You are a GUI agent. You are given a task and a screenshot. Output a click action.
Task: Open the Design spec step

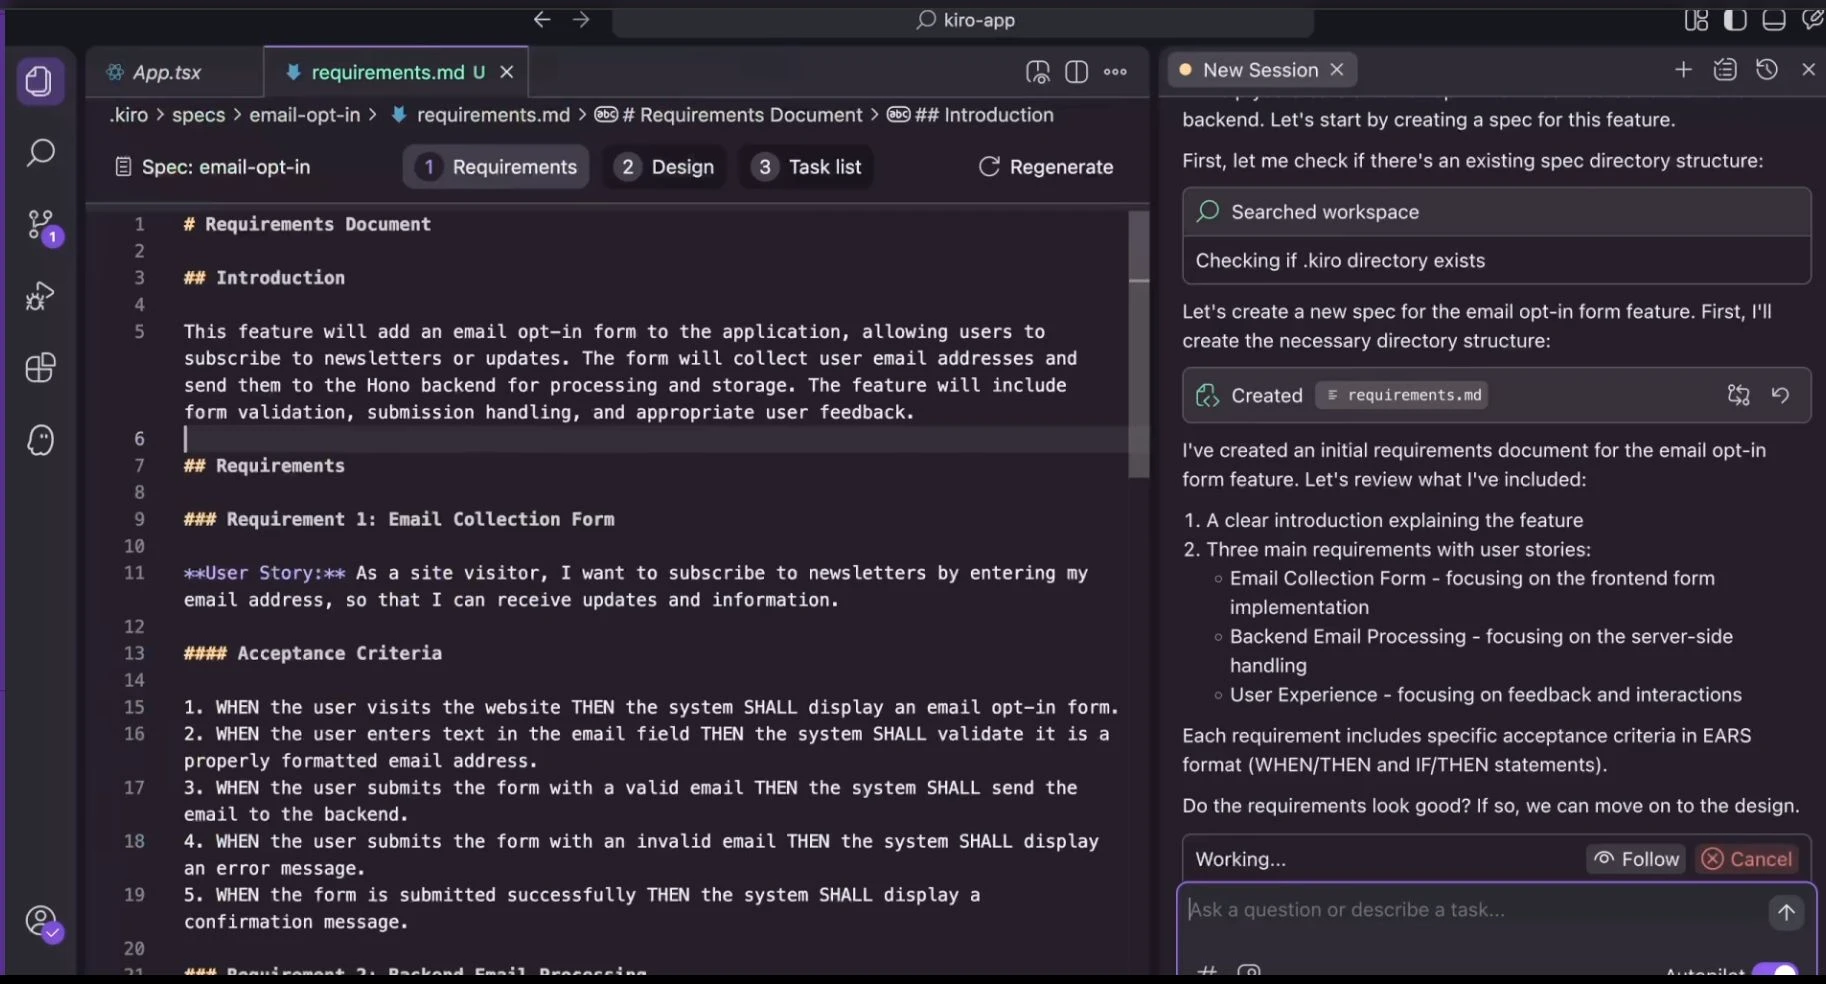665,167
